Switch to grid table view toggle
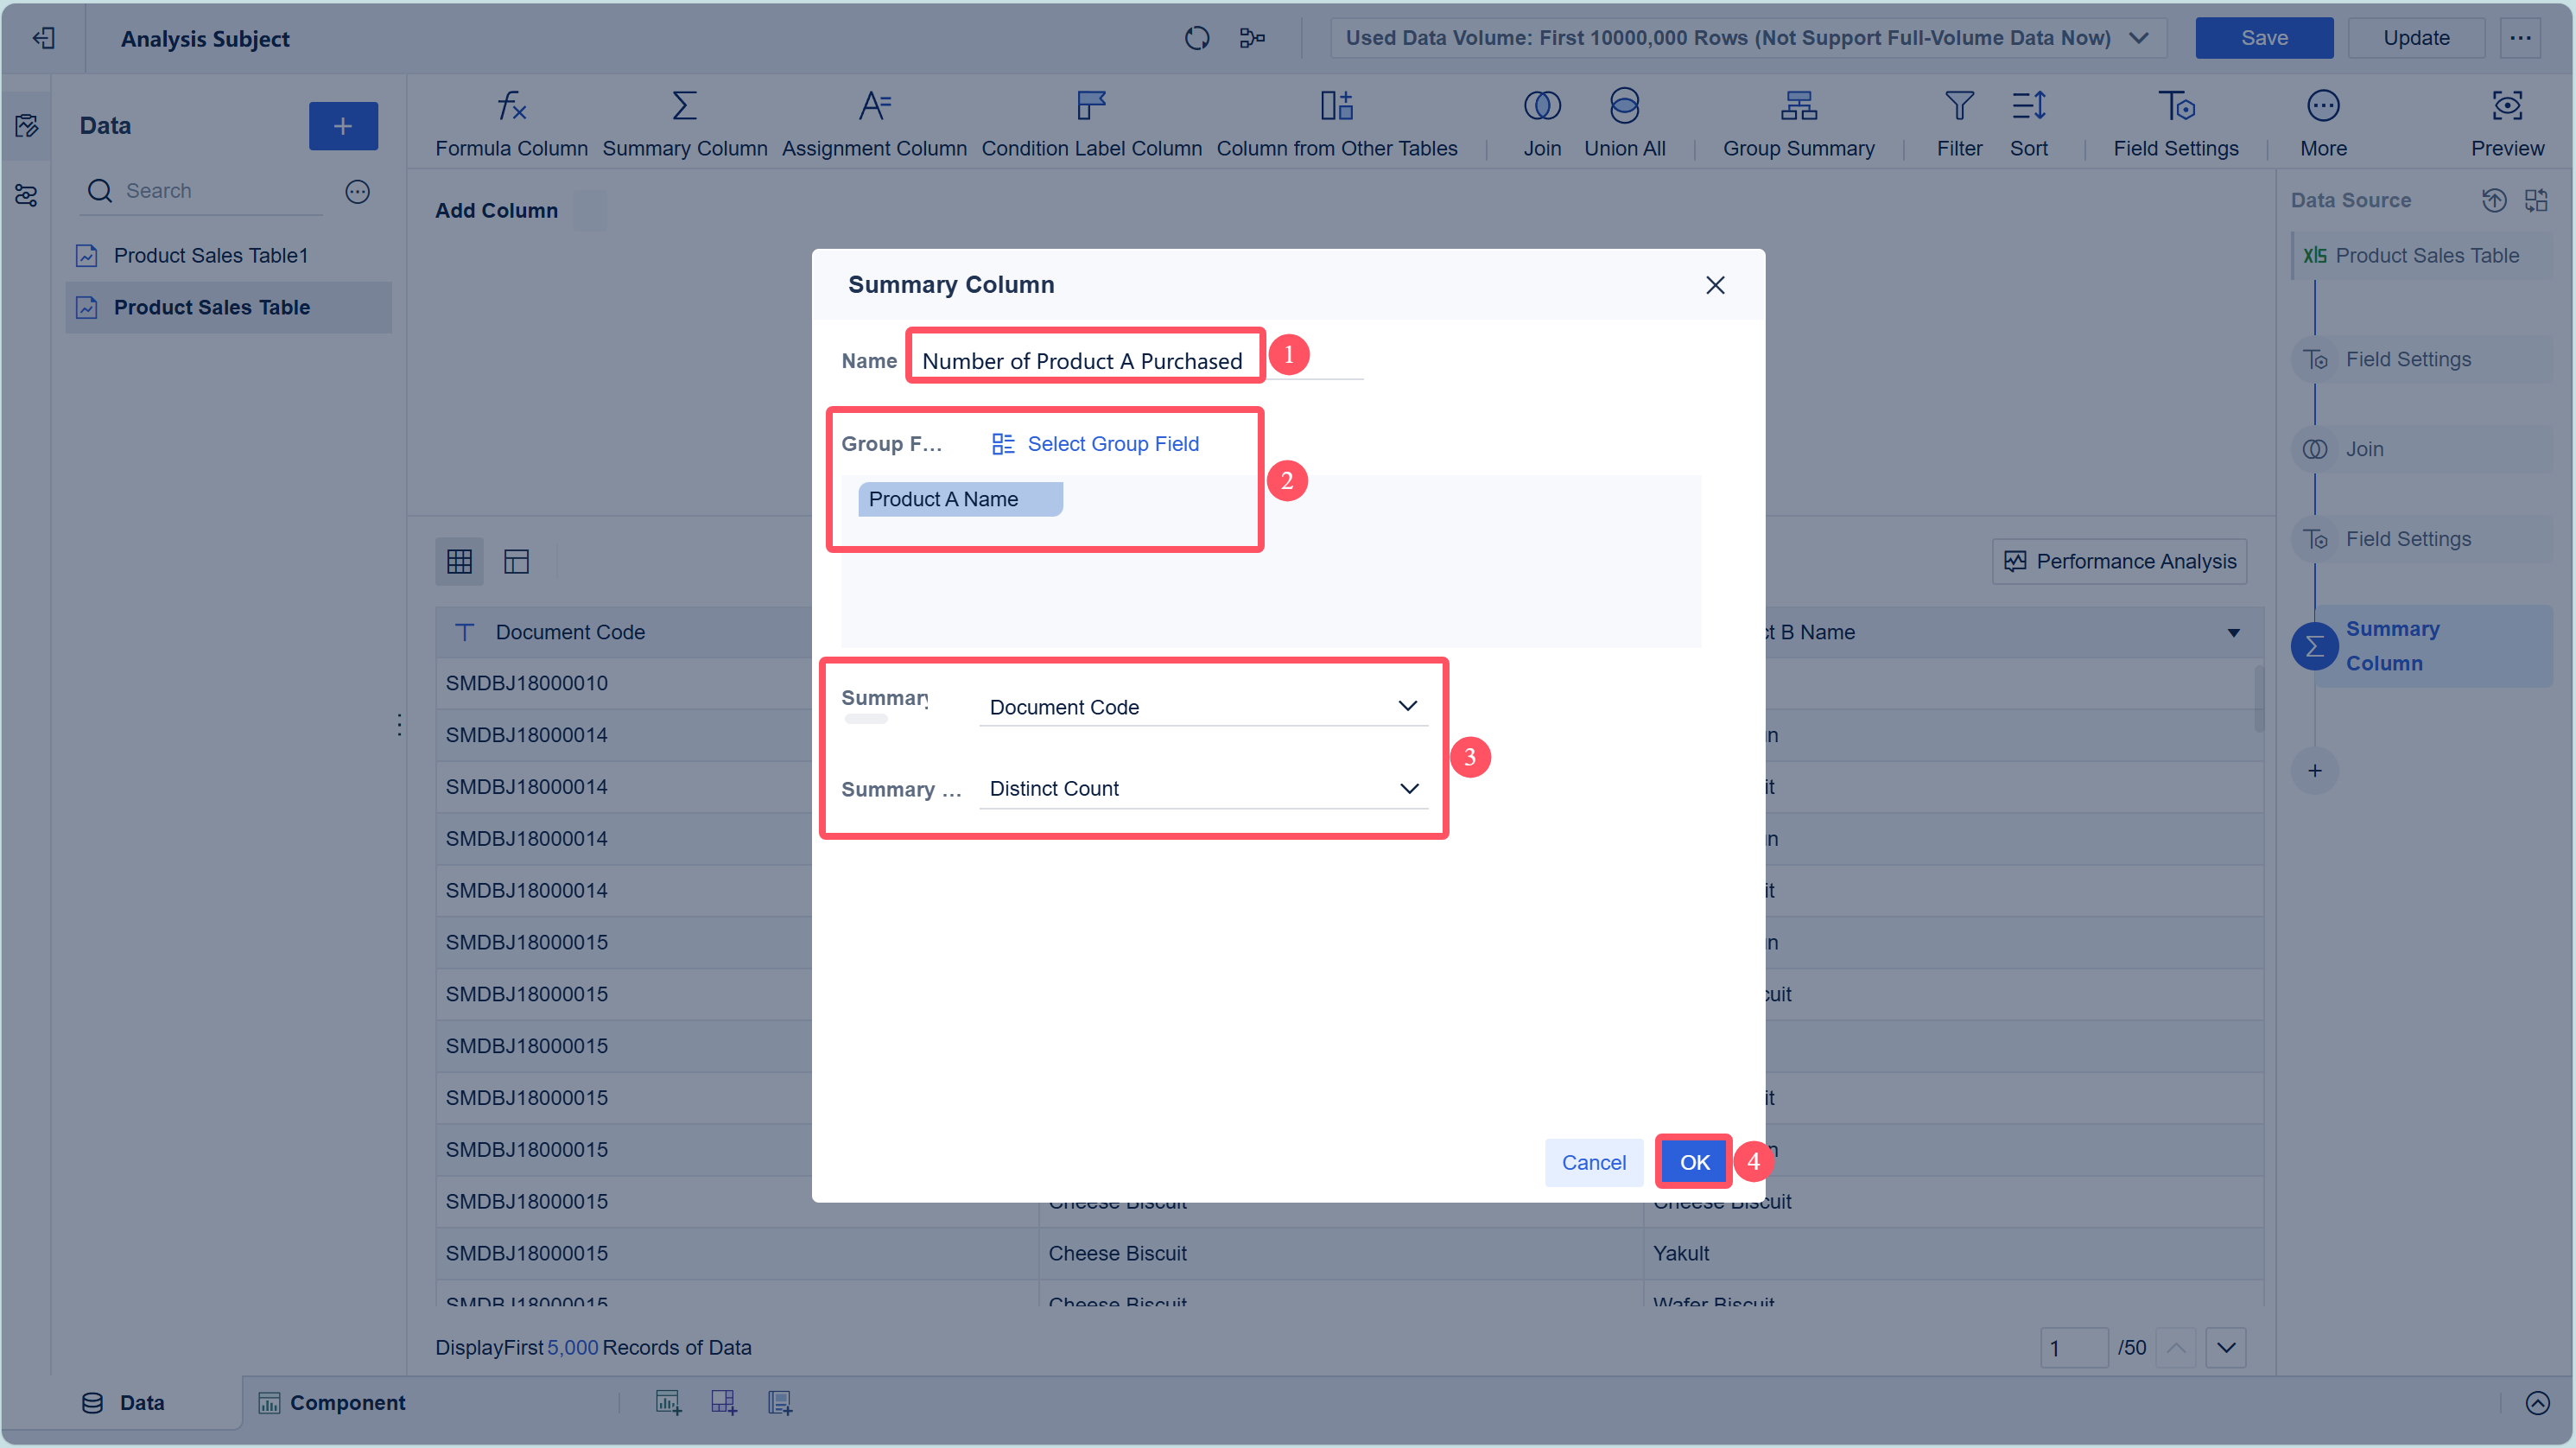2576x1448 pixels. [459, 561]
